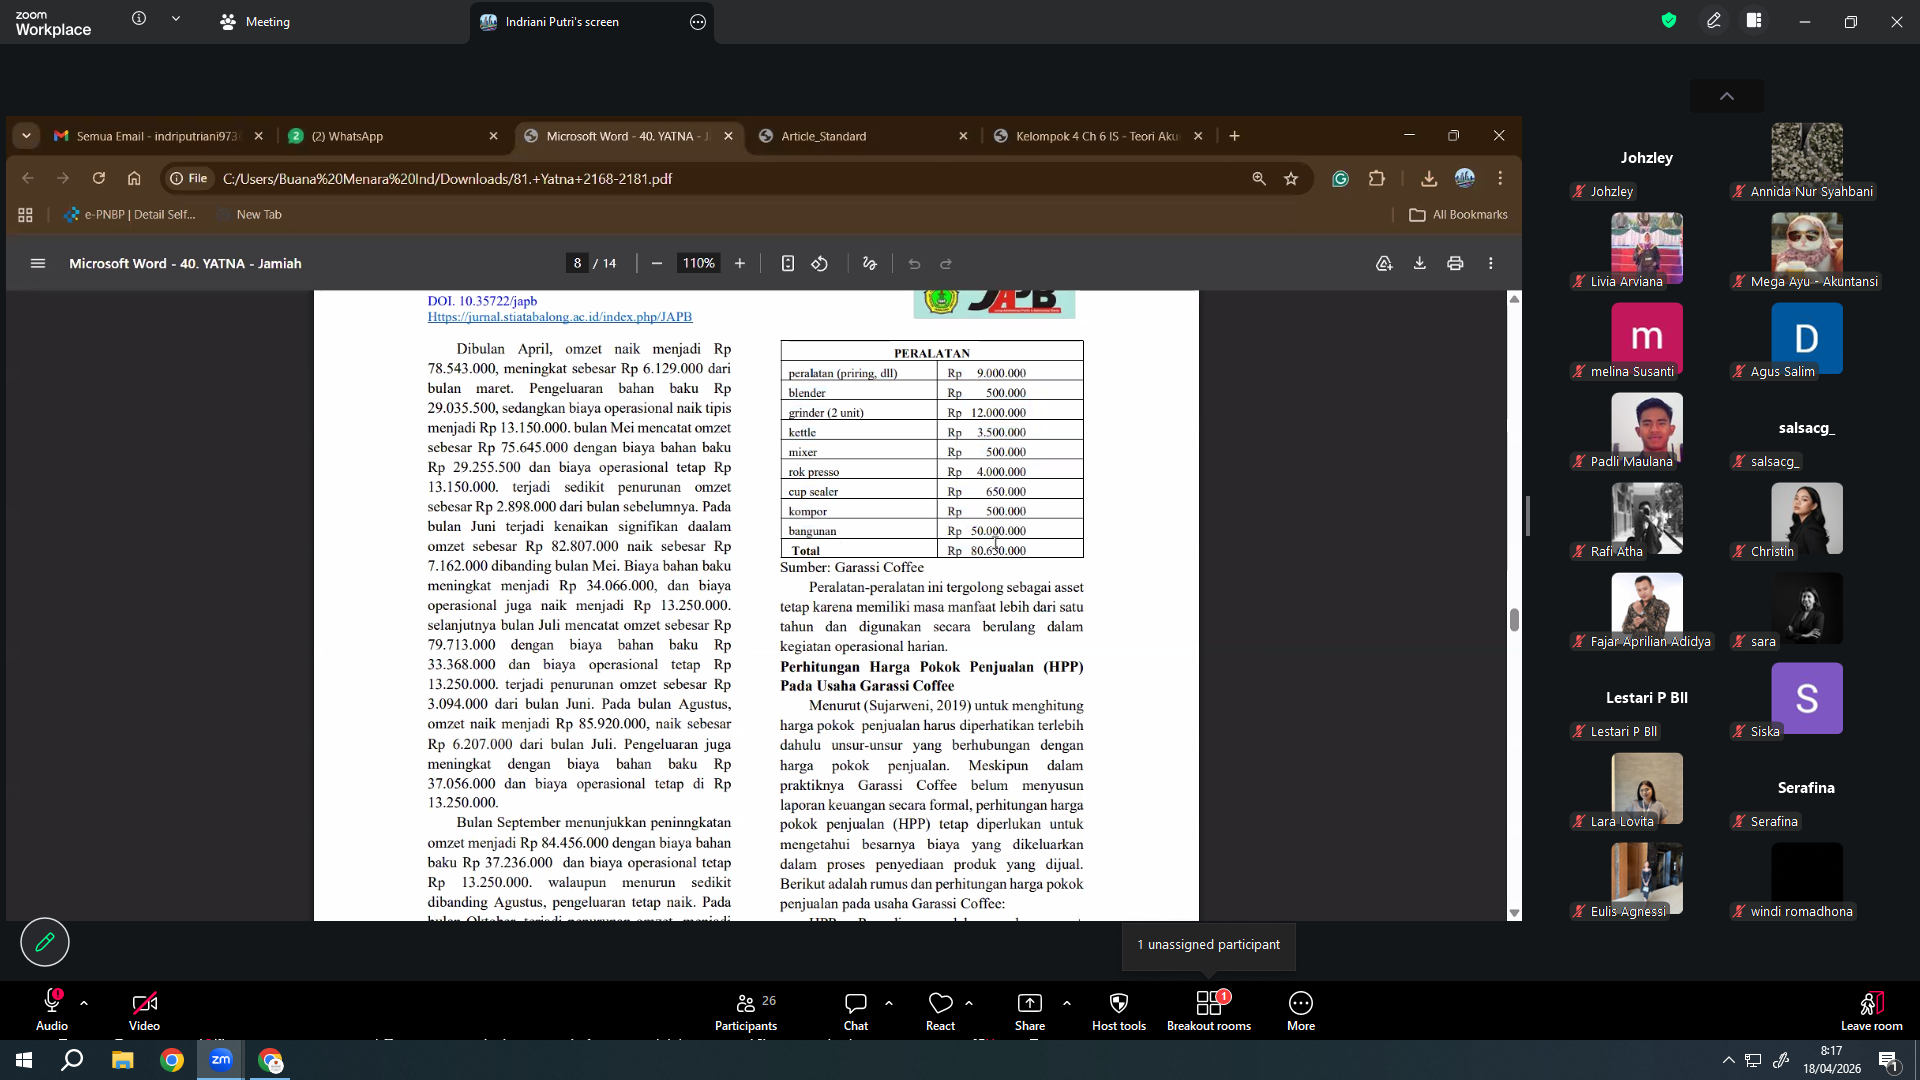Viewport: 1920px width, 1080px height.
Task: Switch to Article_Standard browser tab
Action: (x=862, y=136)
